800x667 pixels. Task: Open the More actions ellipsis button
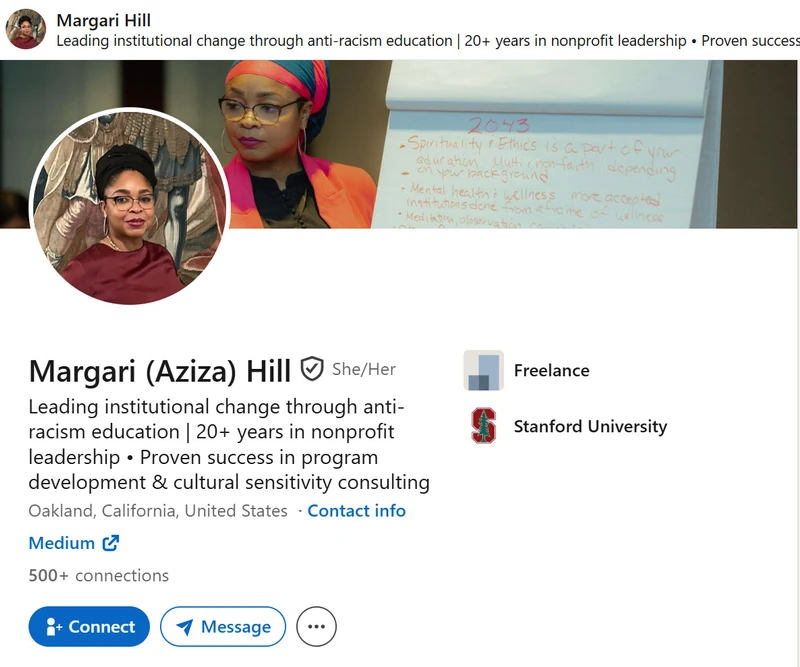coord(316,627)
